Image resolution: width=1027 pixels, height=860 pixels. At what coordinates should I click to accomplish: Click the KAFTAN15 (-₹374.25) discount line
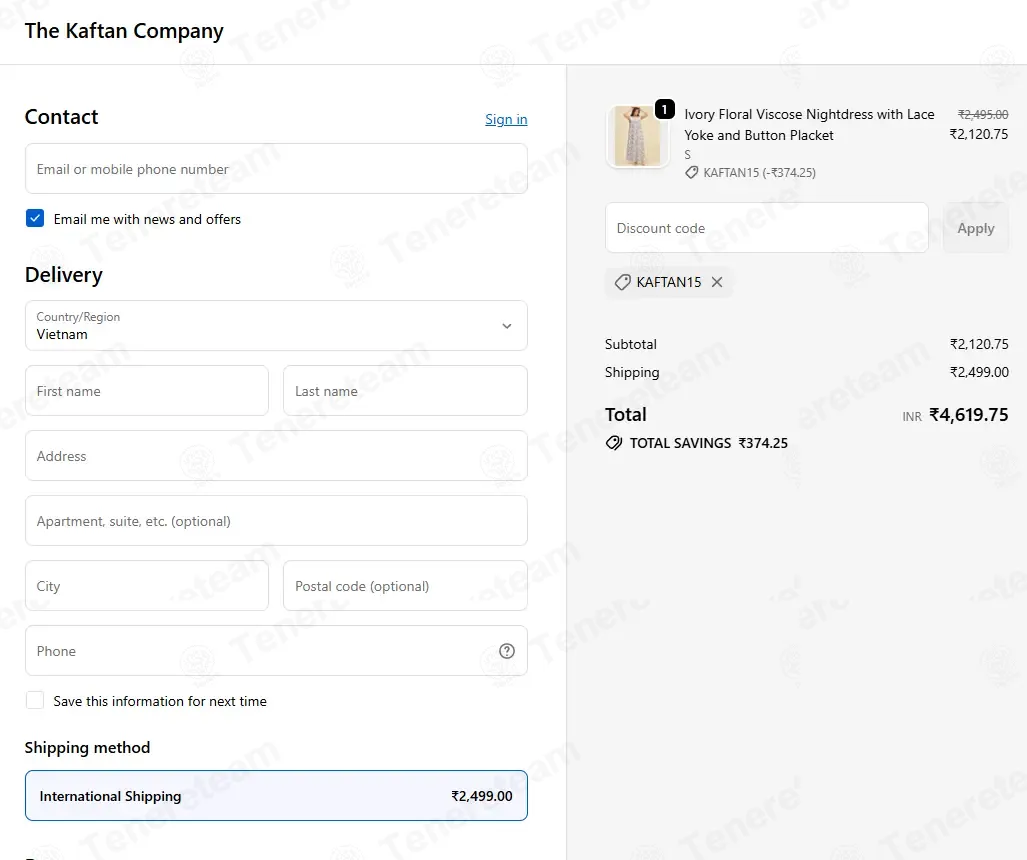coord(751,173)
